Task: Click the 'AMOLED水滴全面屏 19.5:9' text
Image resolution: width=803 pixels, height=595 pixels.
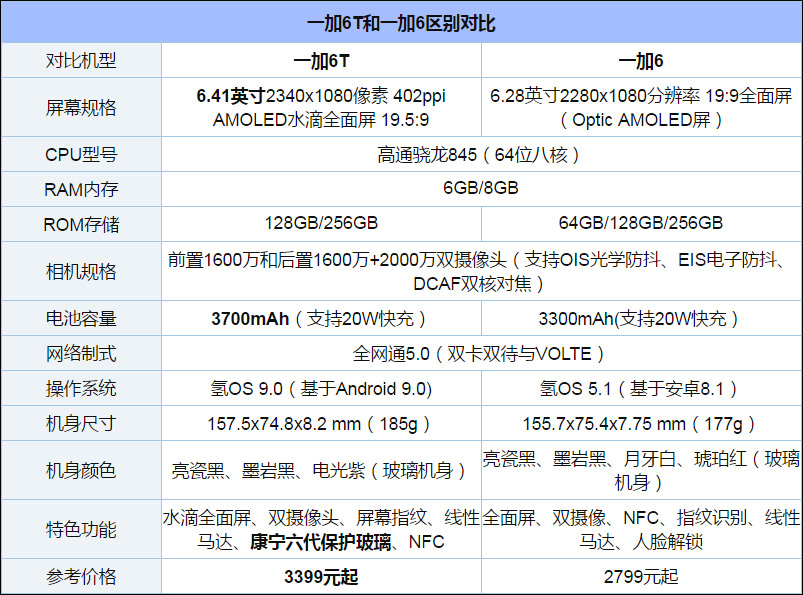Action: (x=321, y=120)
